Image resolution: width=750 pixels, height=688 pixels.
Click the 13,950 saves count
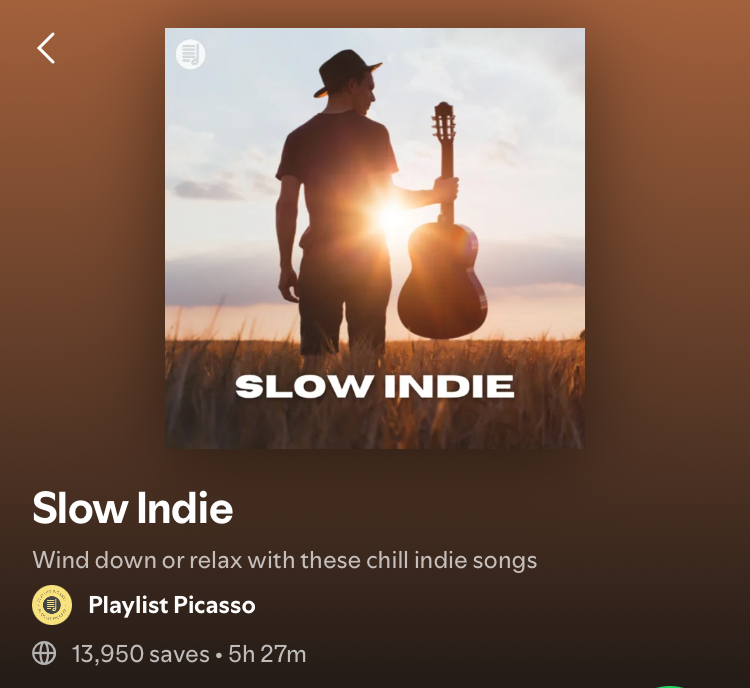pos(141,654)
